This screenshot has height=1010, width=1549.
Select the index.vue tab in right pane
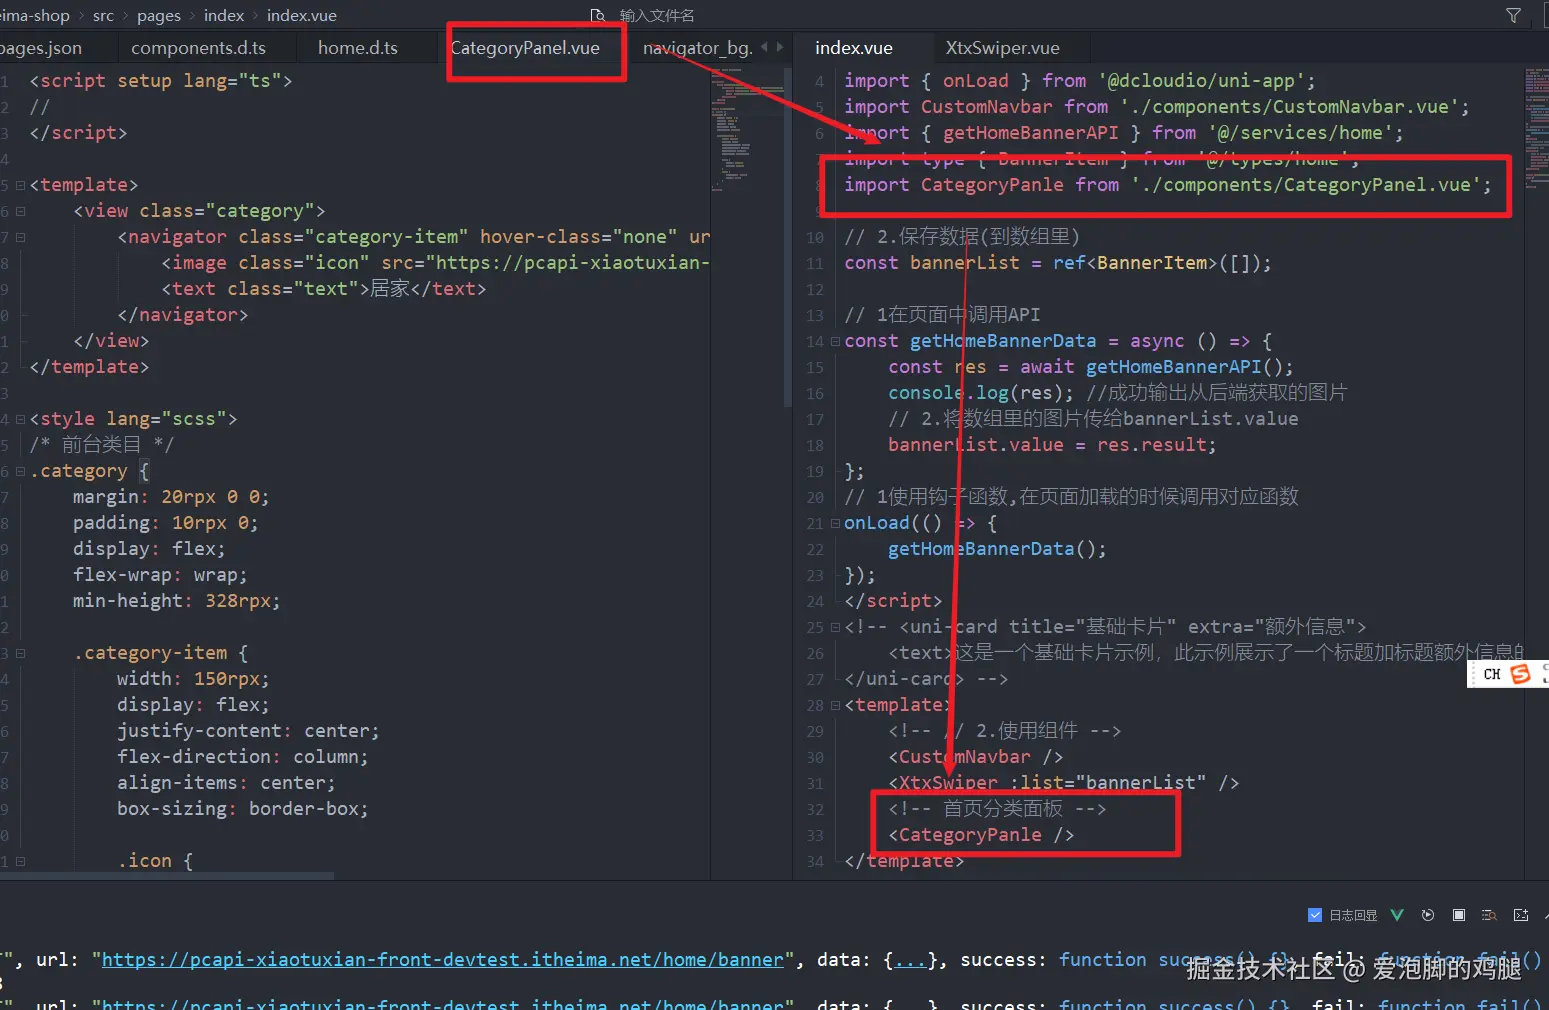click(x=853, y=48)
